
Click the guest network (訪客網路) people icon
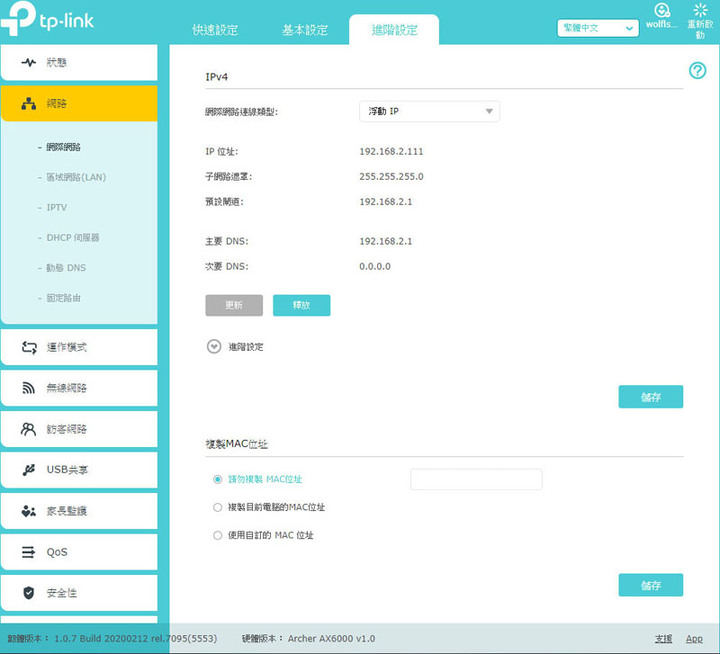click(x=28, y=429)
